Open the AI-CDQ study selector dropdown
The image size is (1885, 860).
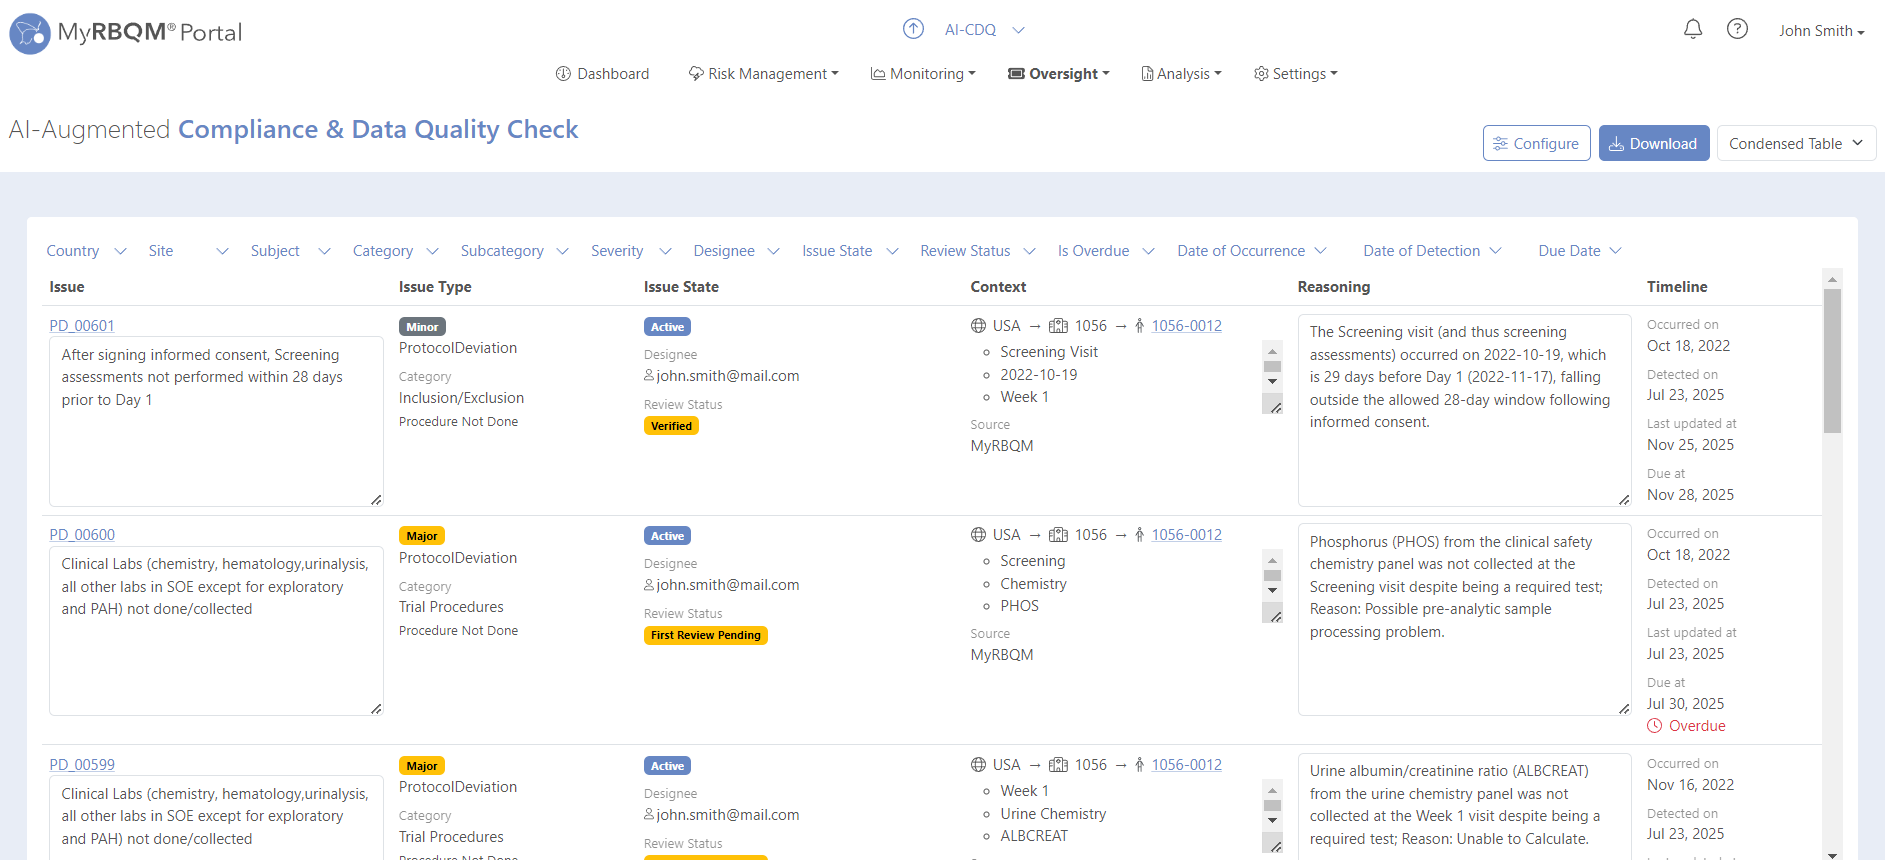coord(985,30)
